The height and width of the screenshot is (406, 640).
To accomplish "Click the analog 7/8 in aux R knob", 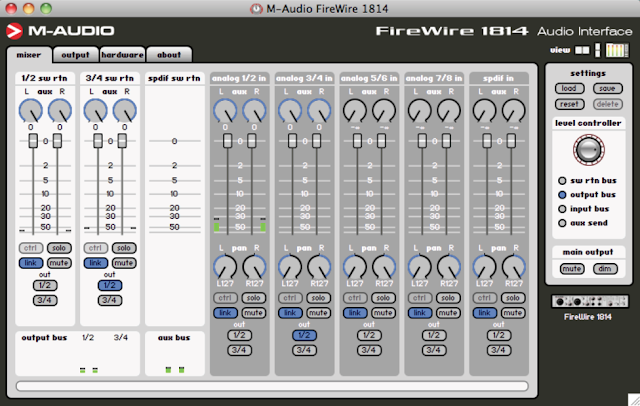I will (x=449, y=110).
